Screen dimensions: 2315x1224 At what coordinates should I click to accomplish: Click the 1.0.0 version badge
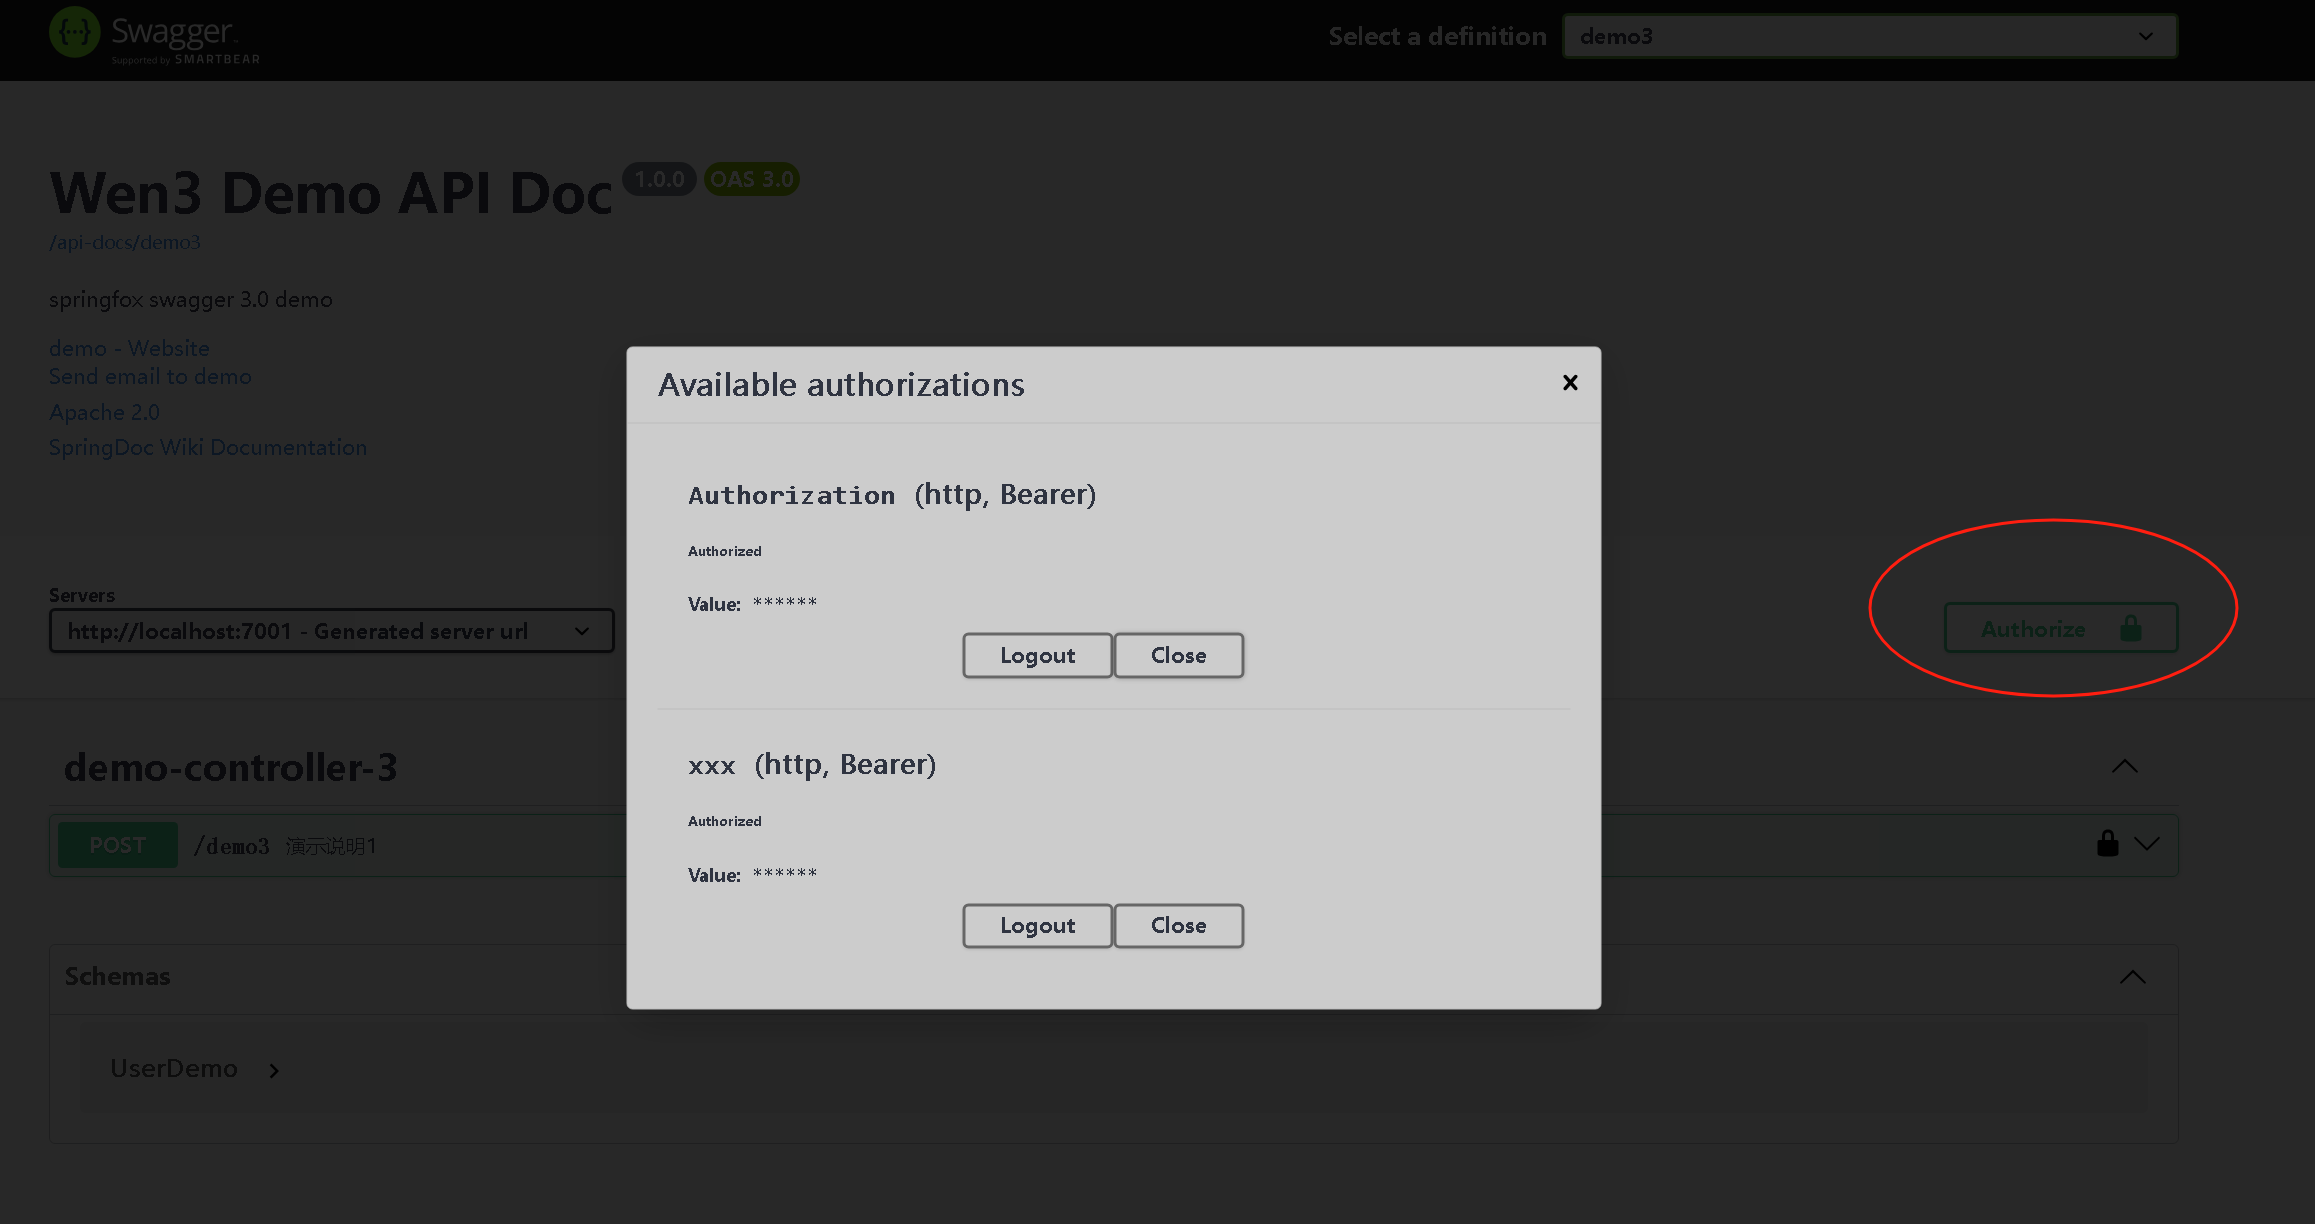click(659, 179)
